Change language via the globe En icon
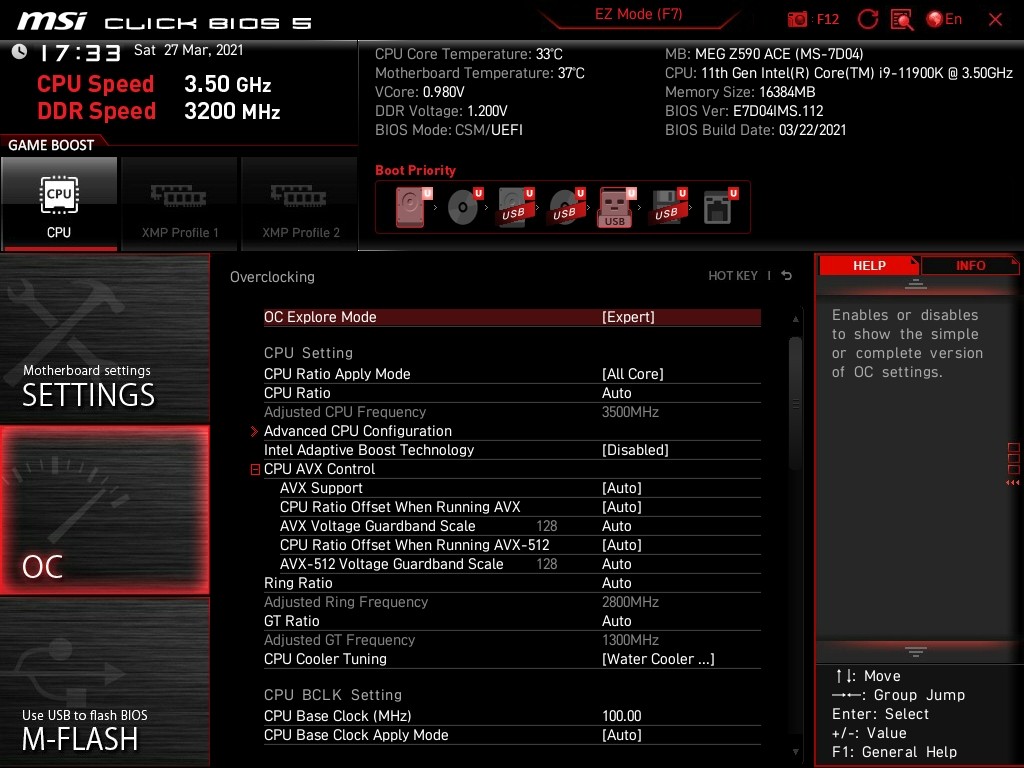 [x=944, y=19]
